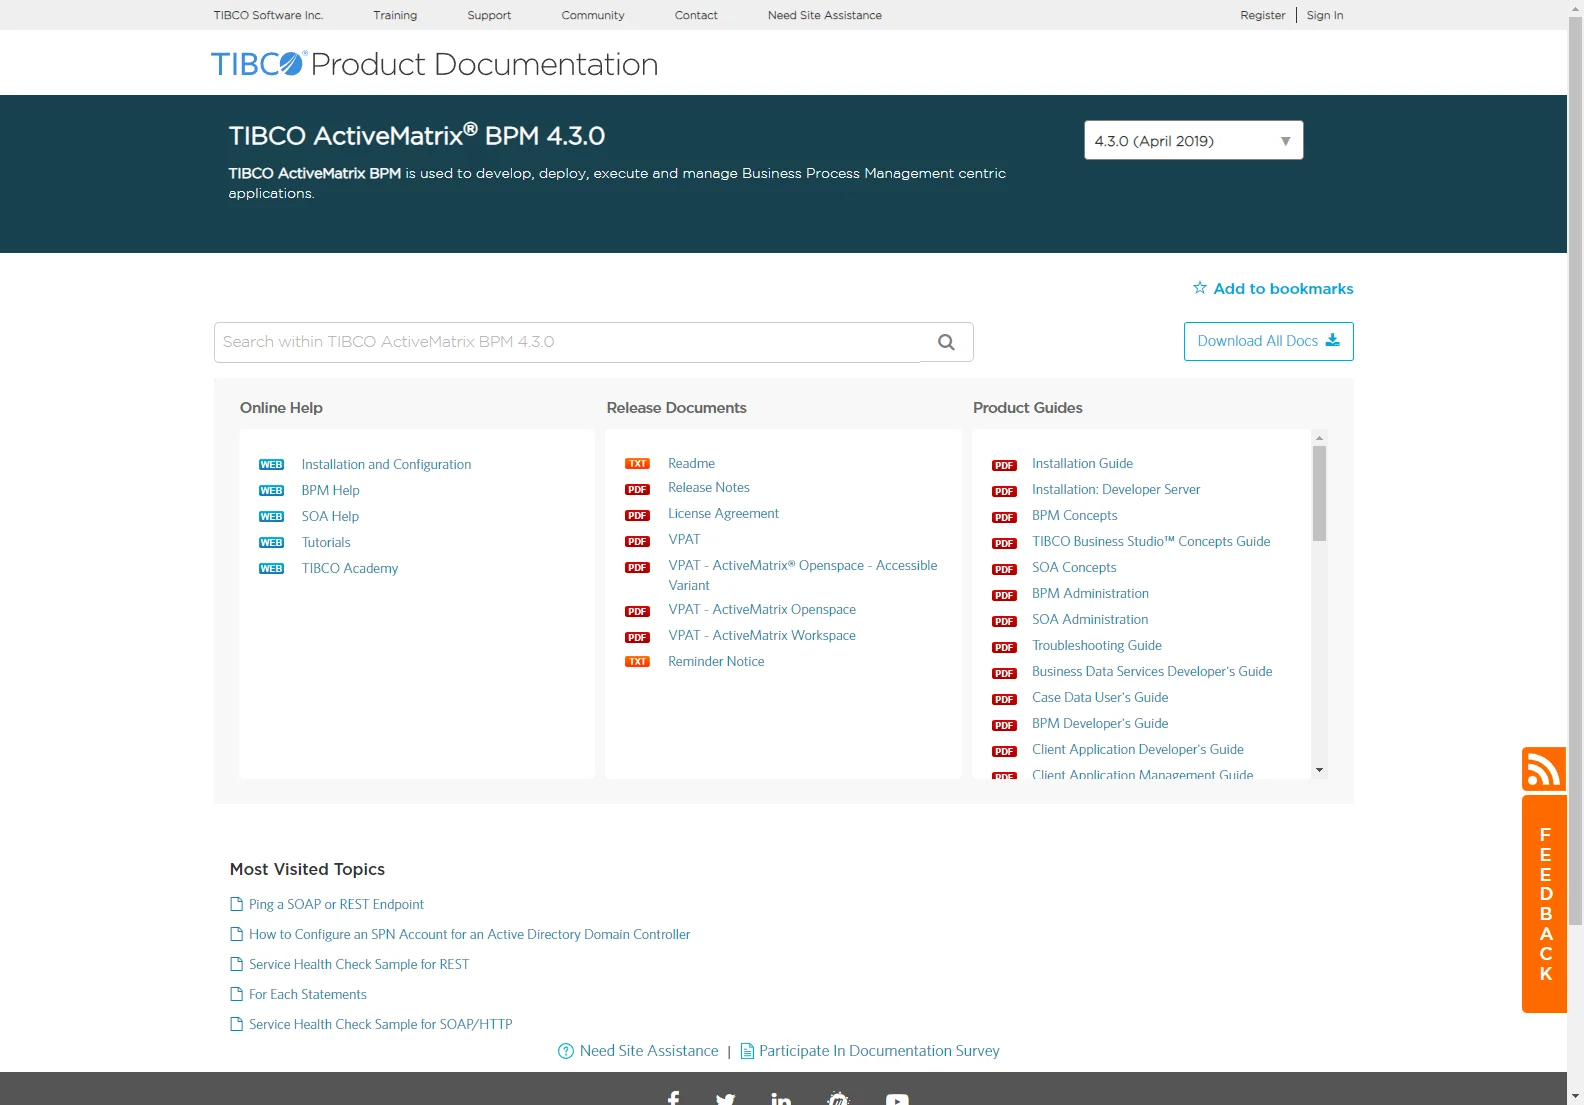Open the orange FEEDBACK tab
The width and height of the screenshot is (1584, 1105).
(1544, 904)
